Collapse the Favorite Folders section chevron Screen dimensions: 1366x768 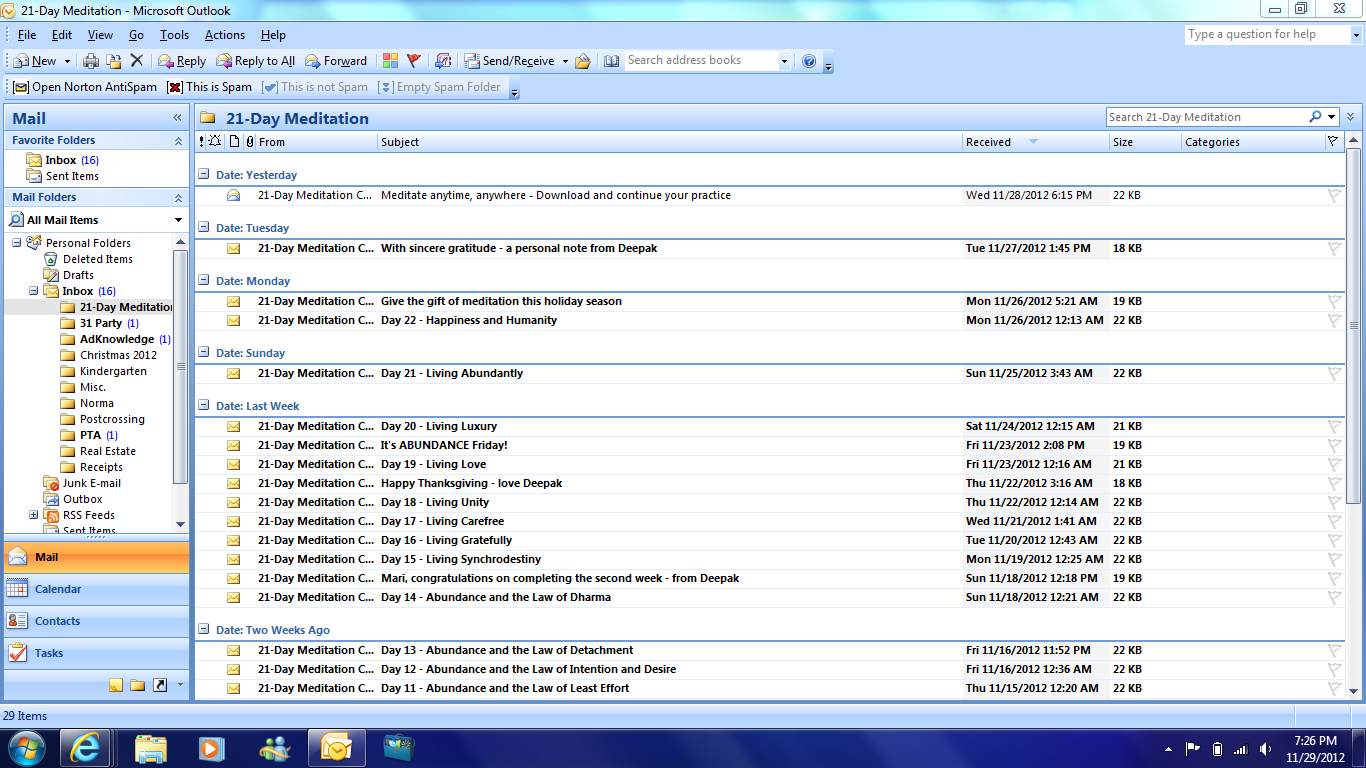(178, 141)
